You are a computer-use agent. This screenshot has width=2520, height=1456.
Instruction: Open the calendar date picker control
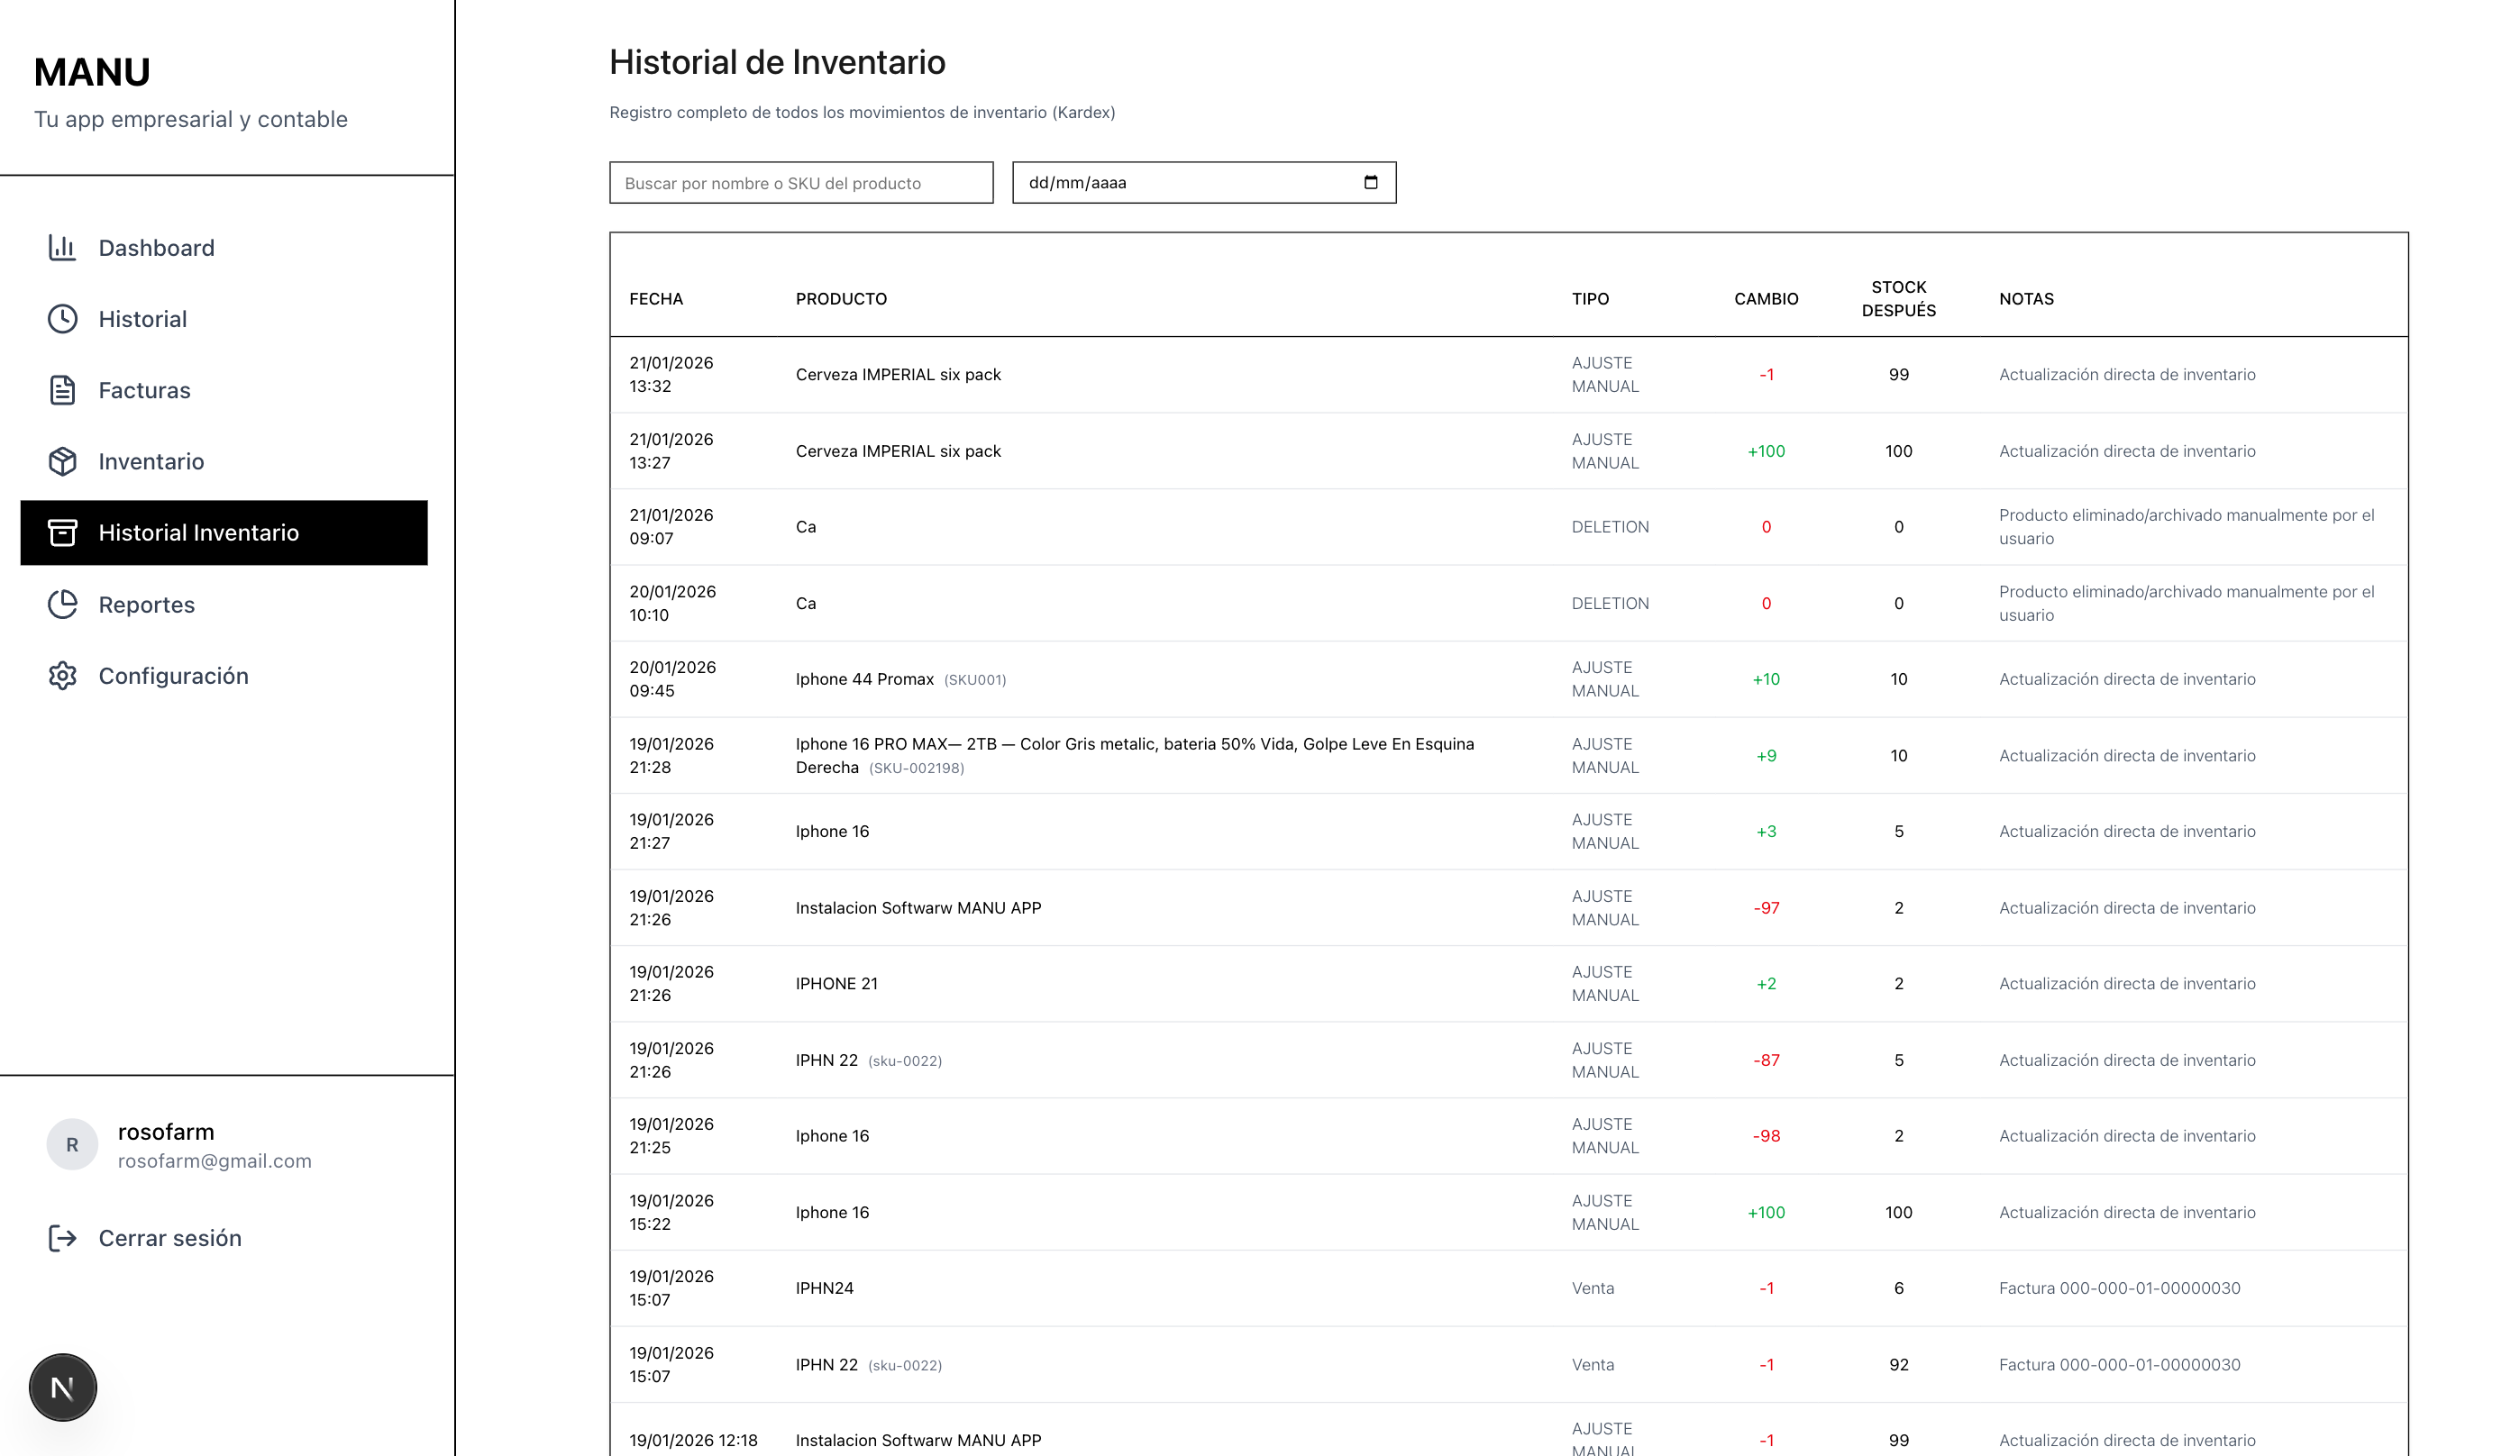pyautogui.click(x=1370, y=182)
